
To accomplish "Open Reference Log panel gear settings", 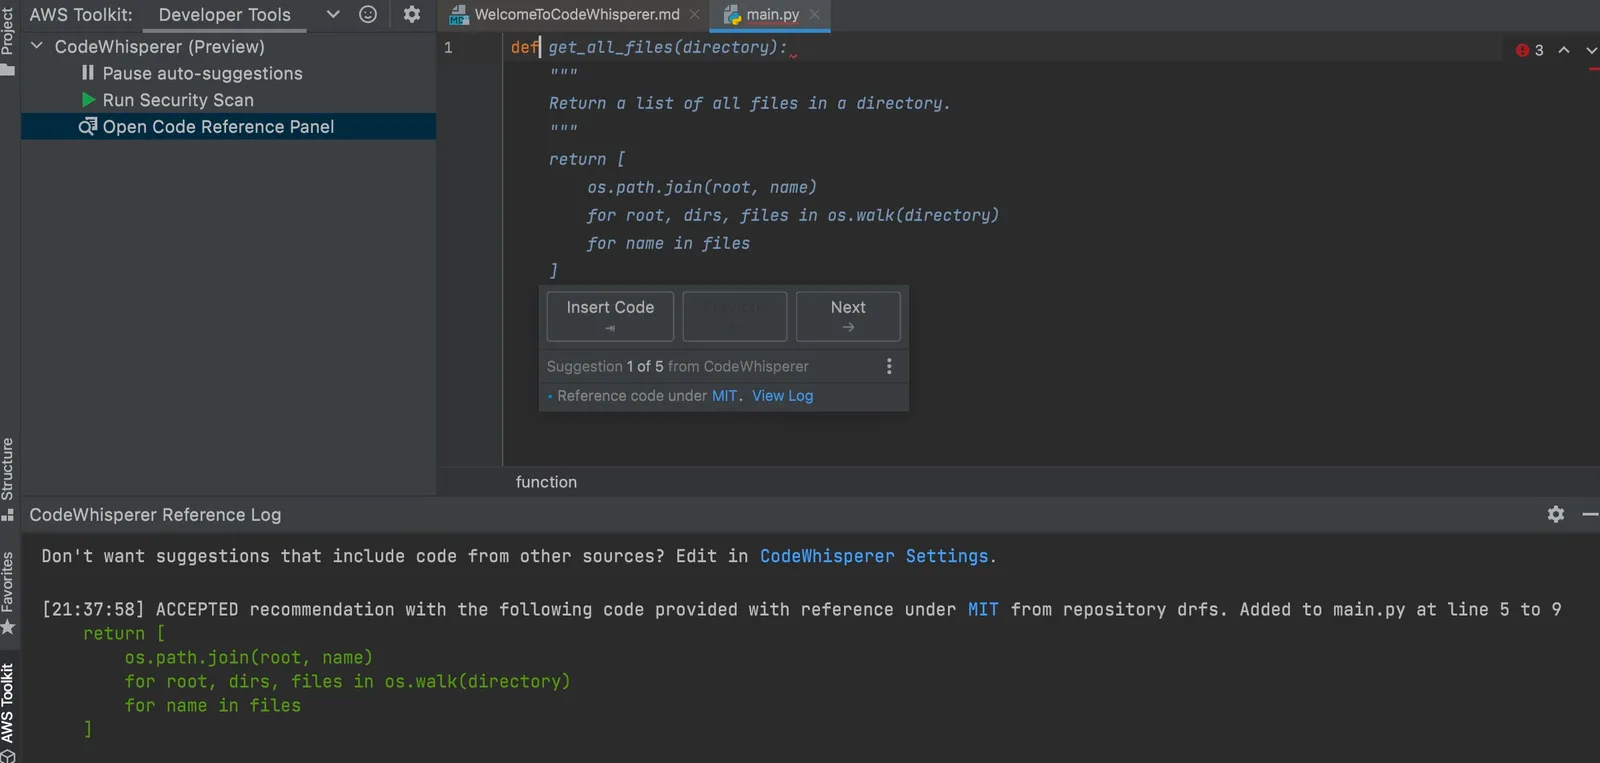I will (x=1556, y=514).
